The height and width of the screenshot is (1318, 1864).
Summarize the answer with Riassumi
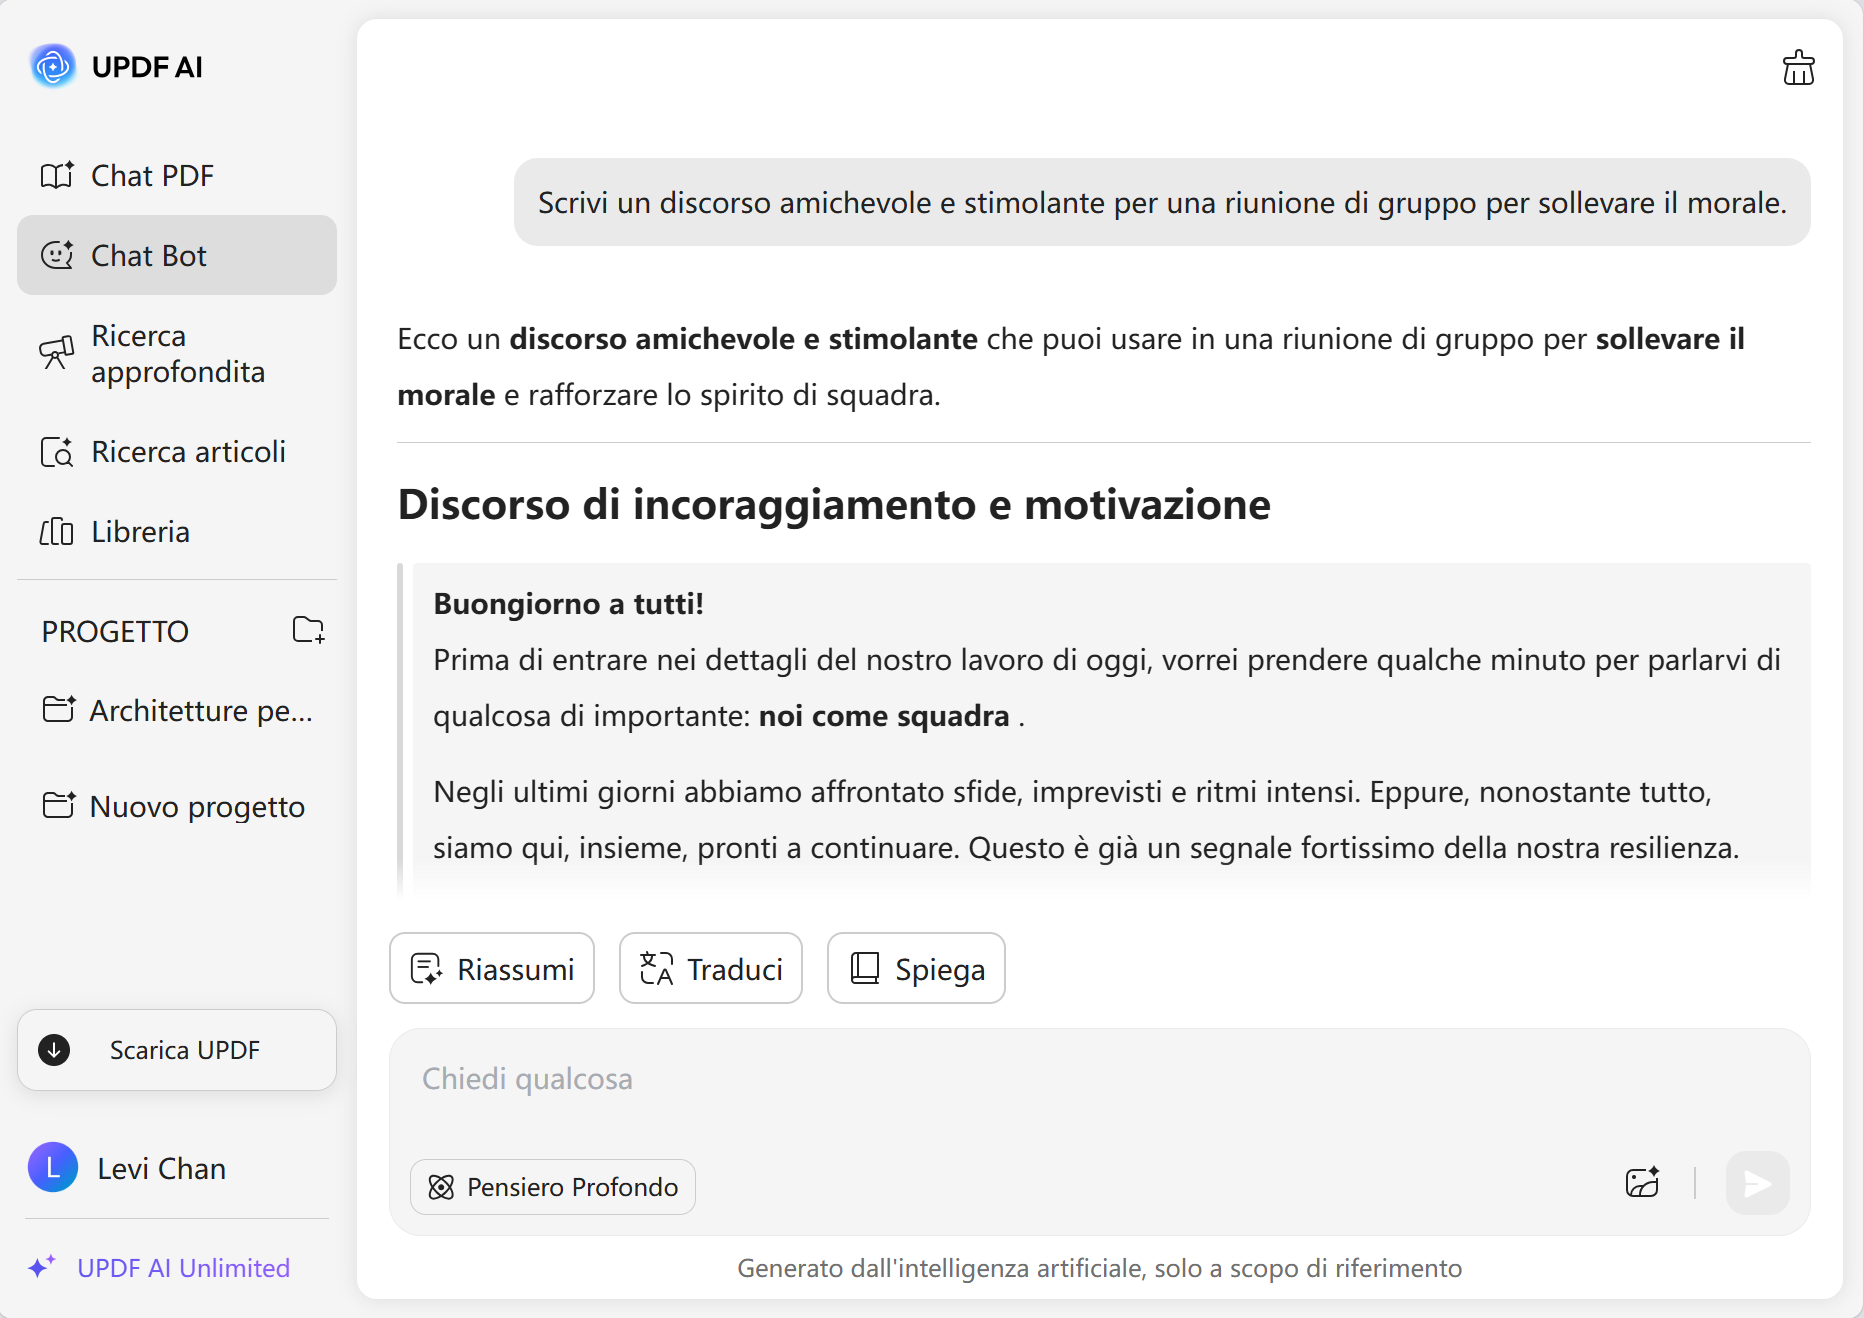pyautogui.click(x=491, y=968)
